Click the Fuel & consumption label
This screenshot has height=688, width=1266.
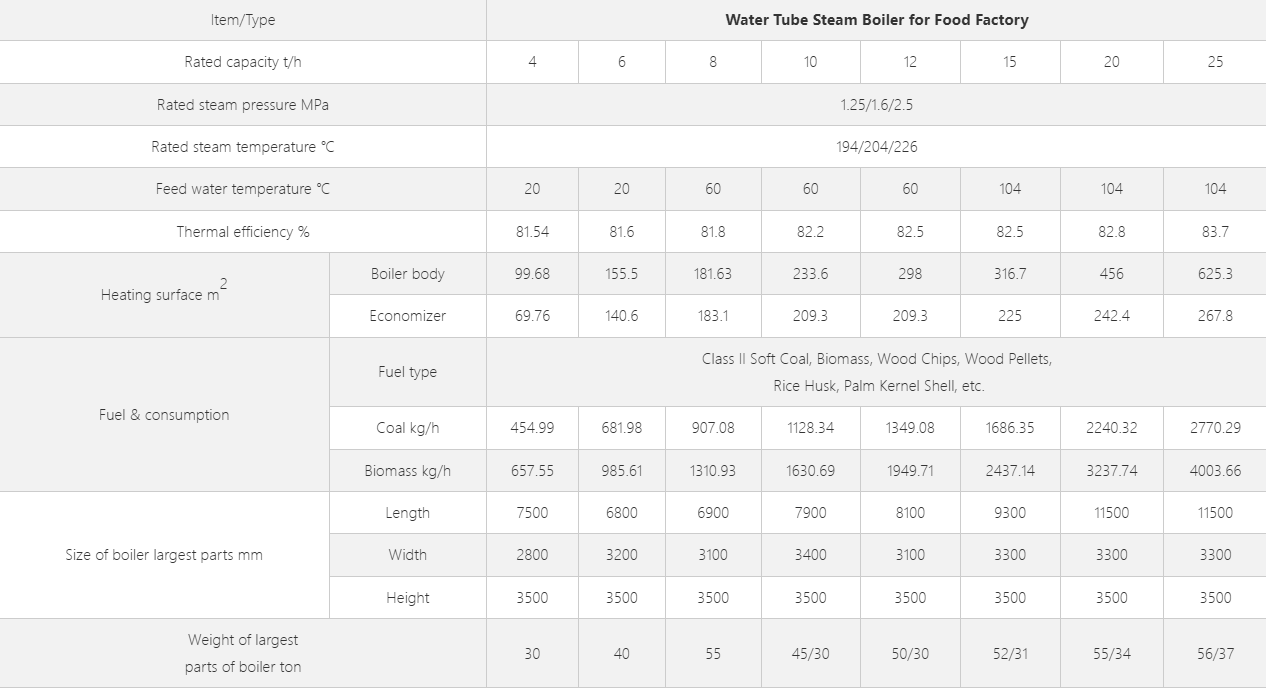coord(164,414)
